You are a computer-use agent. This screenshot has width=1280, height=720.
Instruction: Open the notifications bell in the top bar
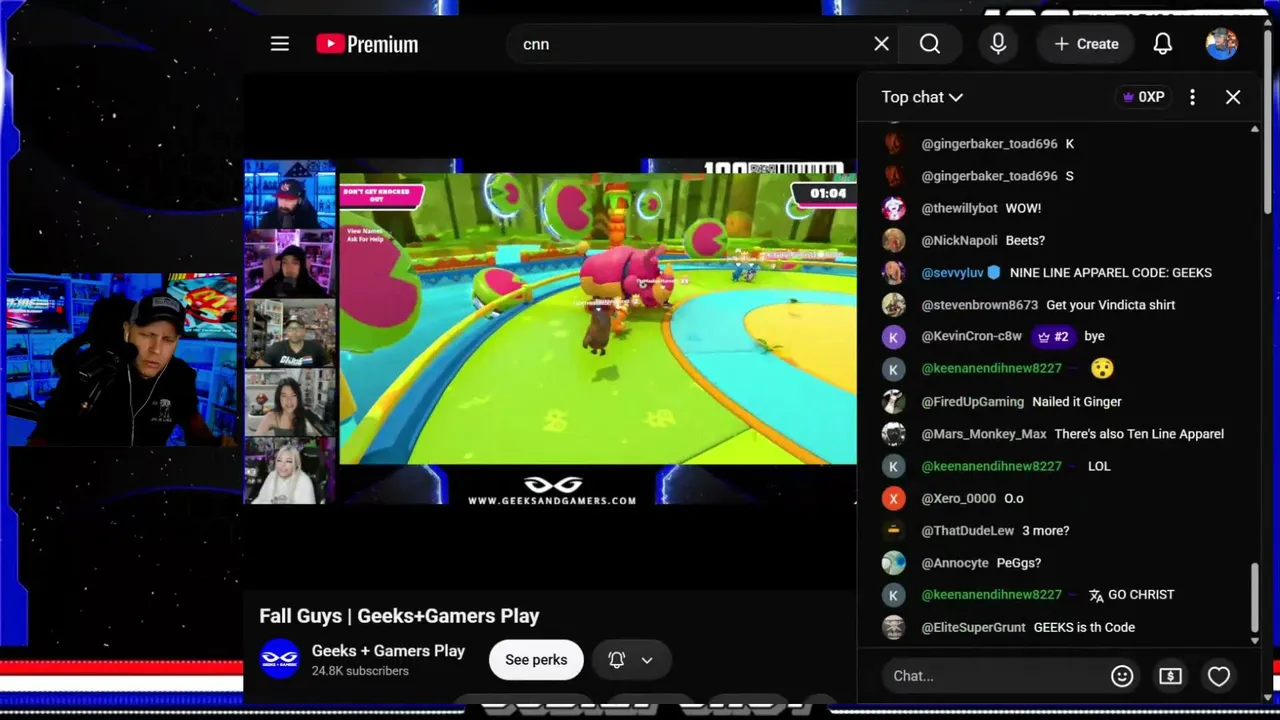click(1162, 44)
